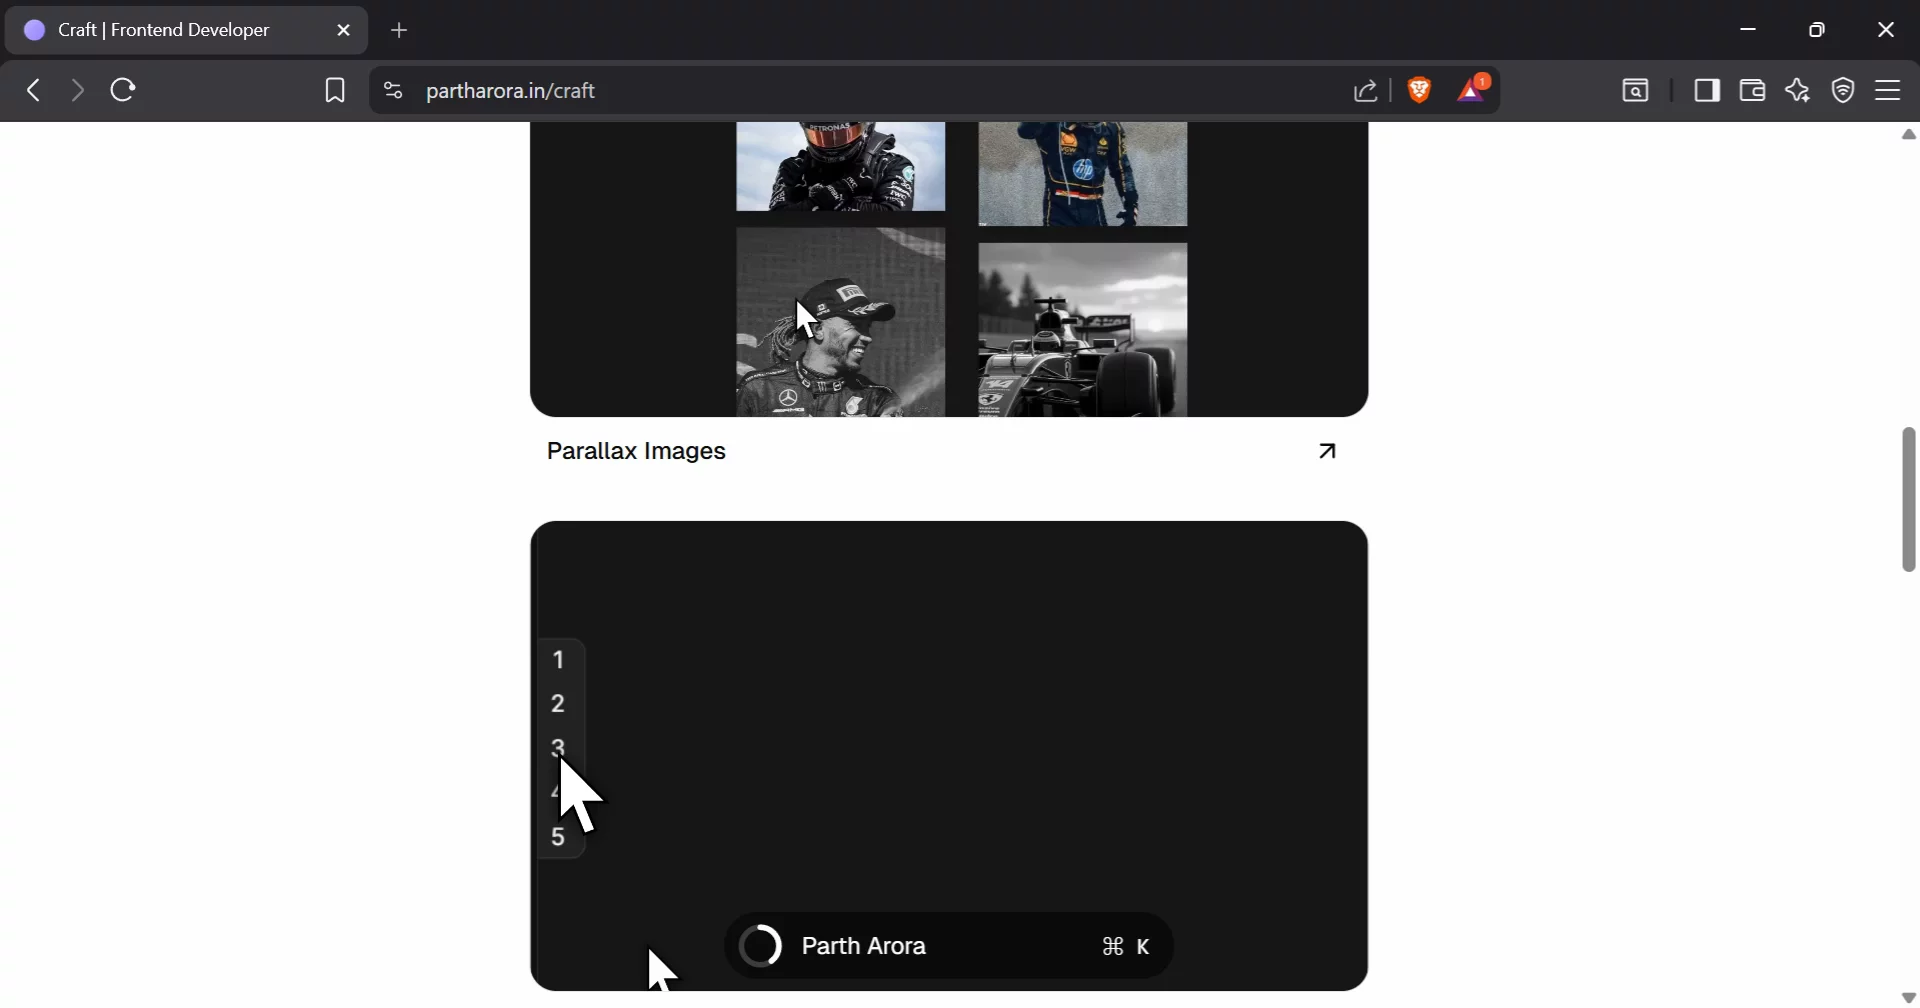
Task: Click the Lewis Hamilton podium thumbnail
Action: 840,320
